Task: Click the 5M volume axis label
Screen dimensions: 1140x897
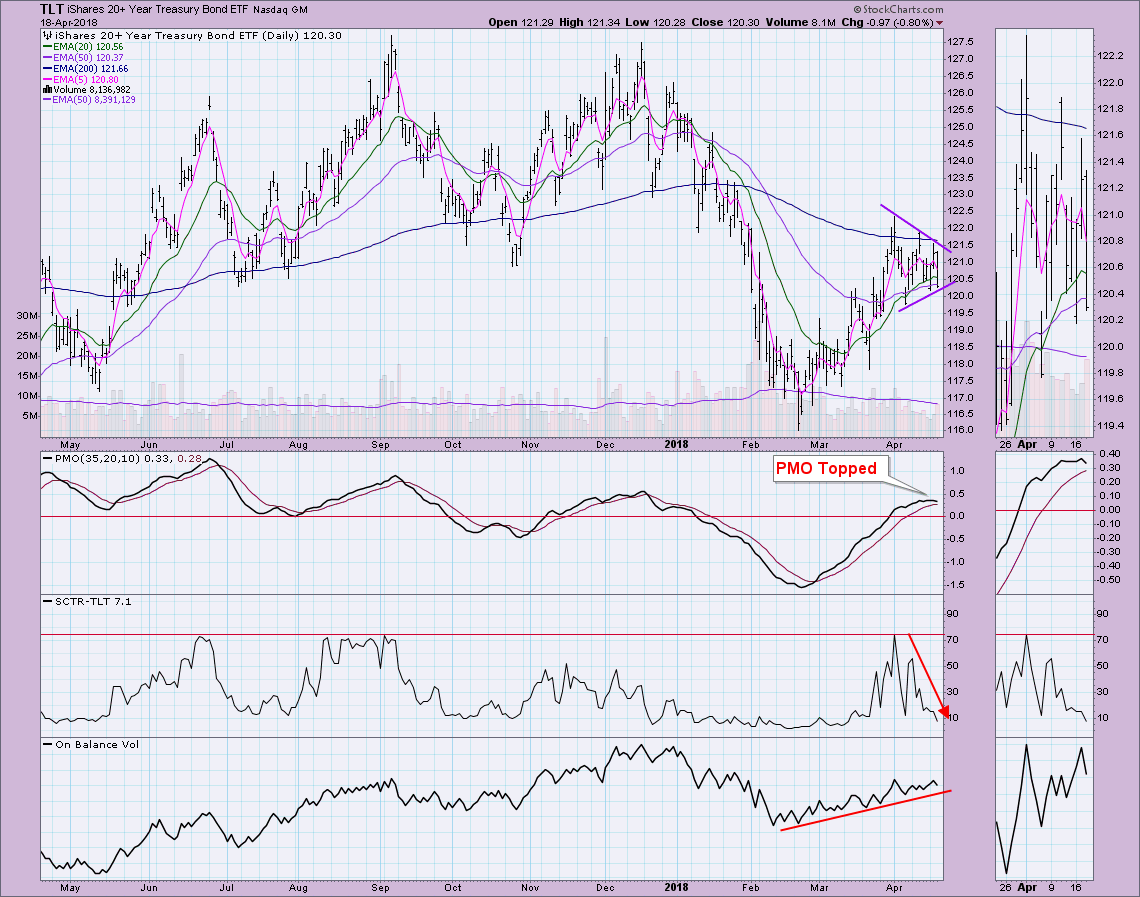Action: click(x=30, y=416)
